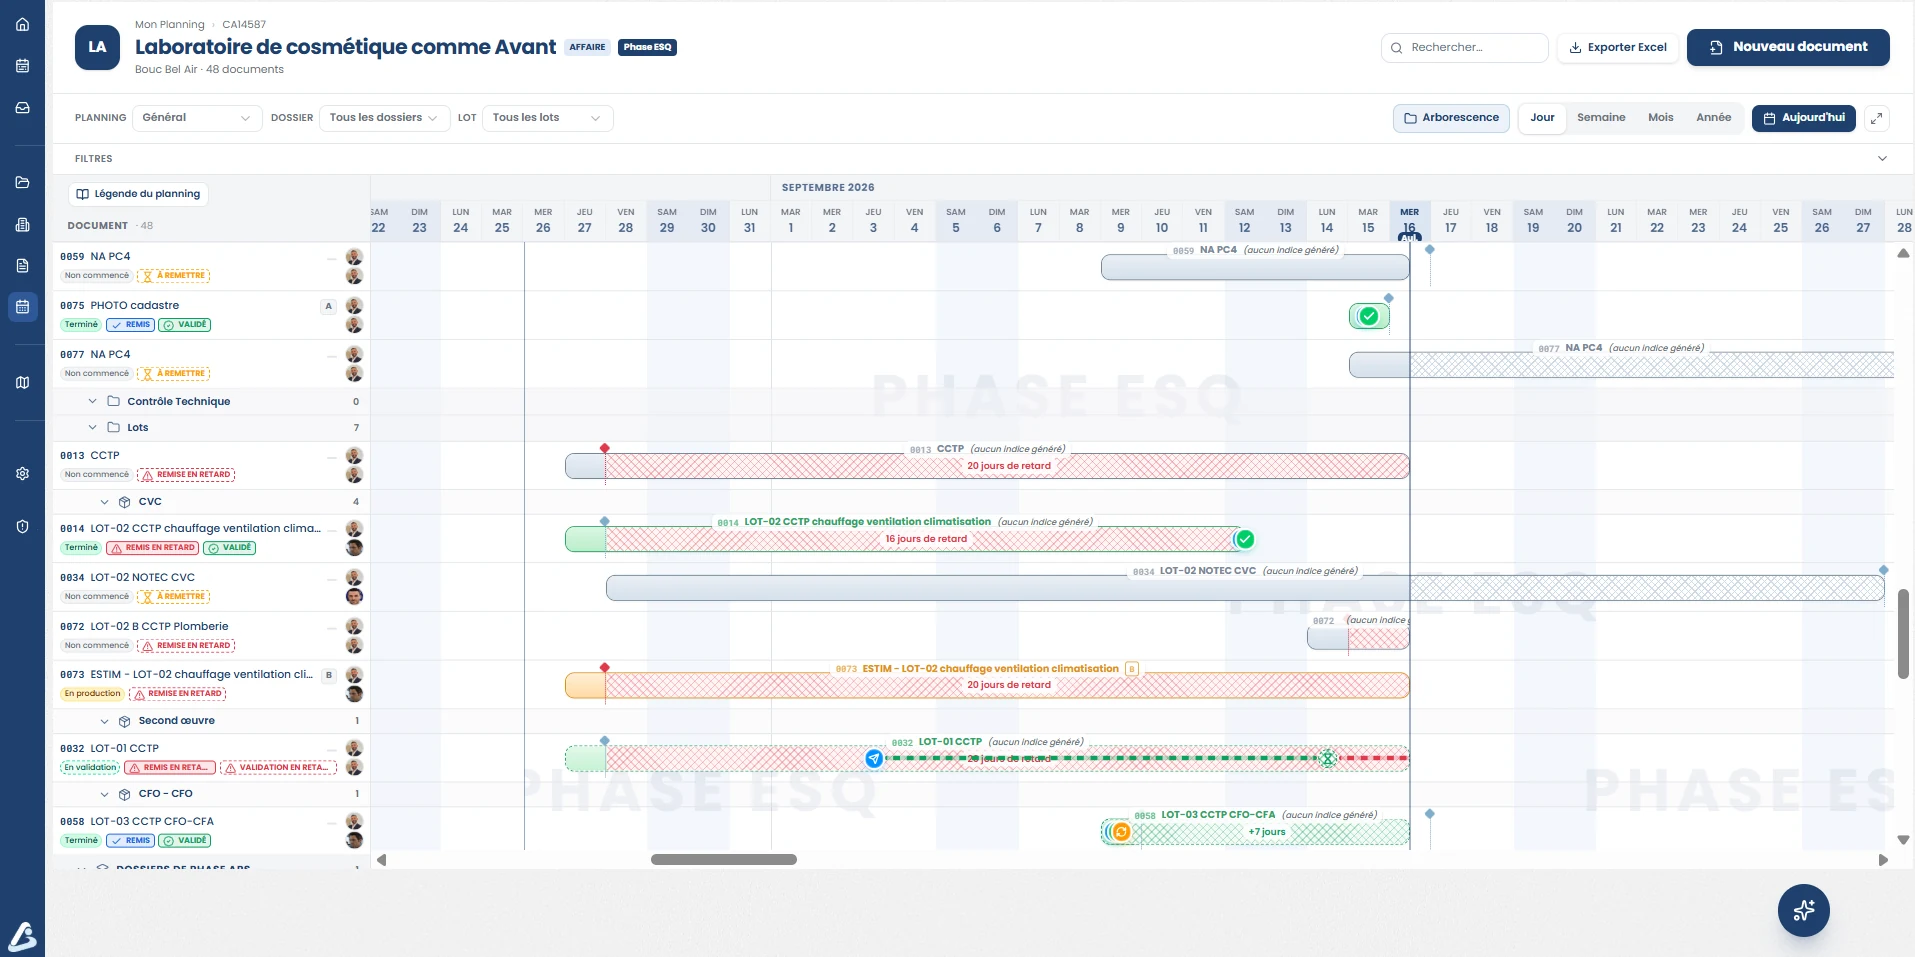1915x957 pixels.
Task: Open the map icon in sidebar
Action: pos(22,382)
